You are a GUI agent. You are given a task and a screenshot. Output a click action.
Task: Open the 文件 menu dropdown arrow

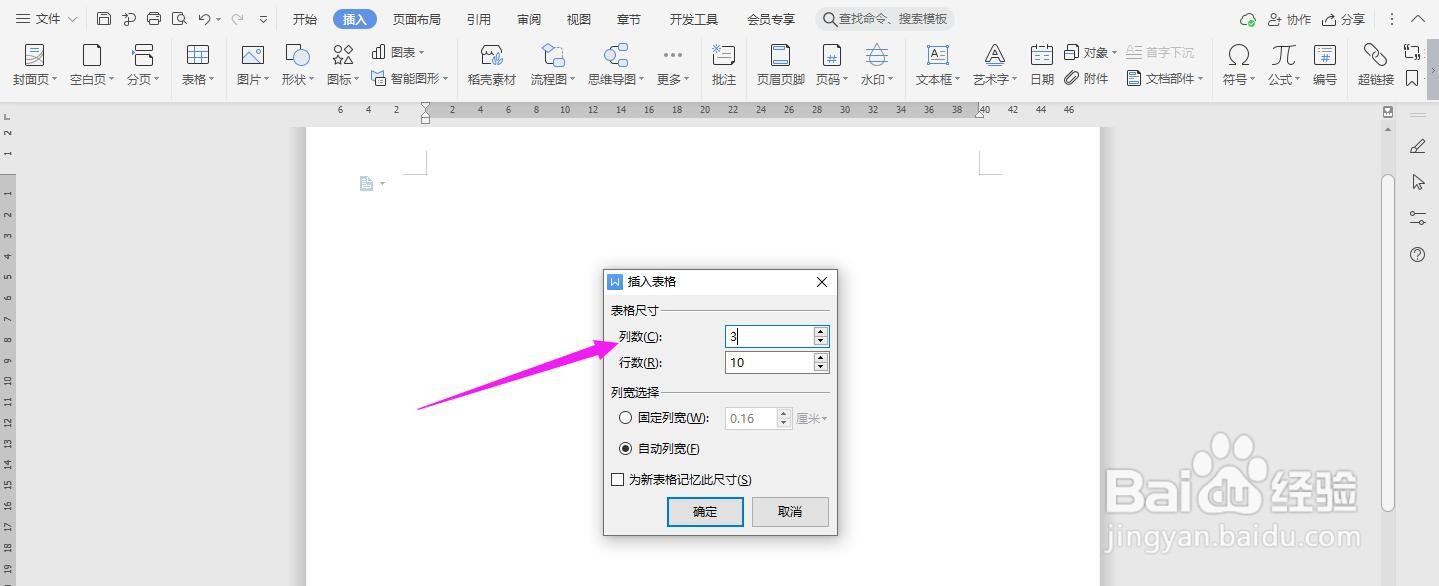click(72, 19)
